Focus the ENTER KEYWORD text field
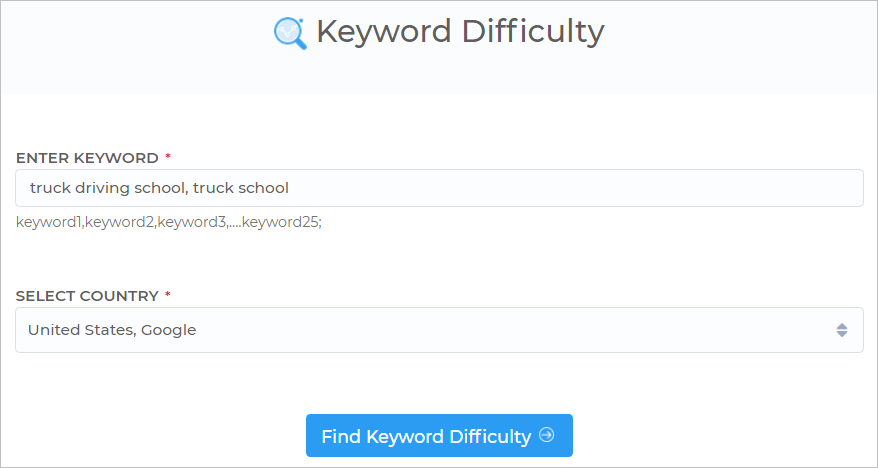The width and height of the screenshot is (878, 468). [439, 188]
